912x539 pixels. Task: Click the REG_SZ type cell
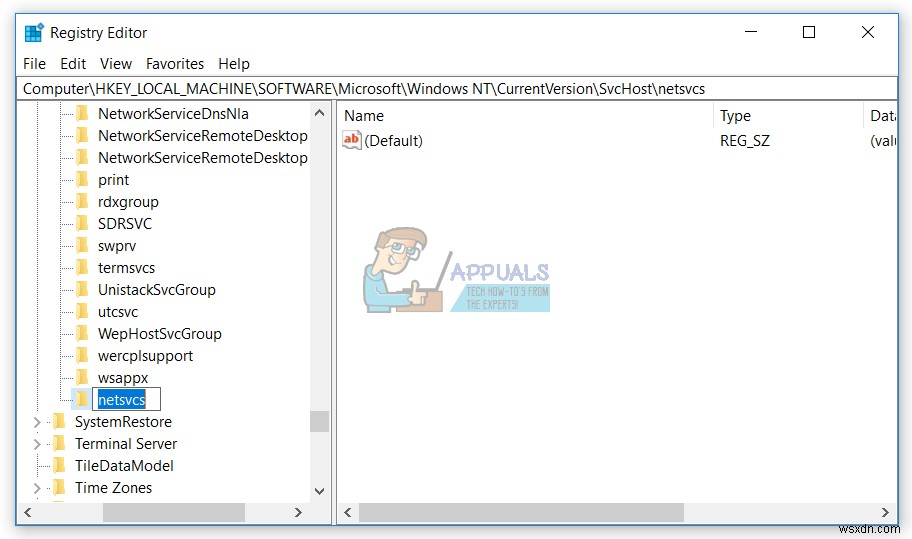pyautogui.click(x=744, y=141)
